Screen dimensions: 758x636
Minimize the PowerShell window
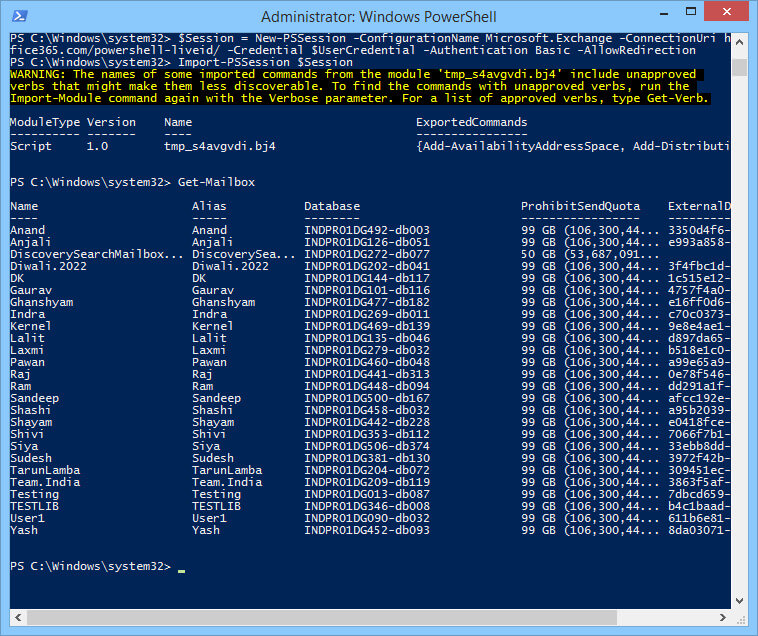point(664,13)
